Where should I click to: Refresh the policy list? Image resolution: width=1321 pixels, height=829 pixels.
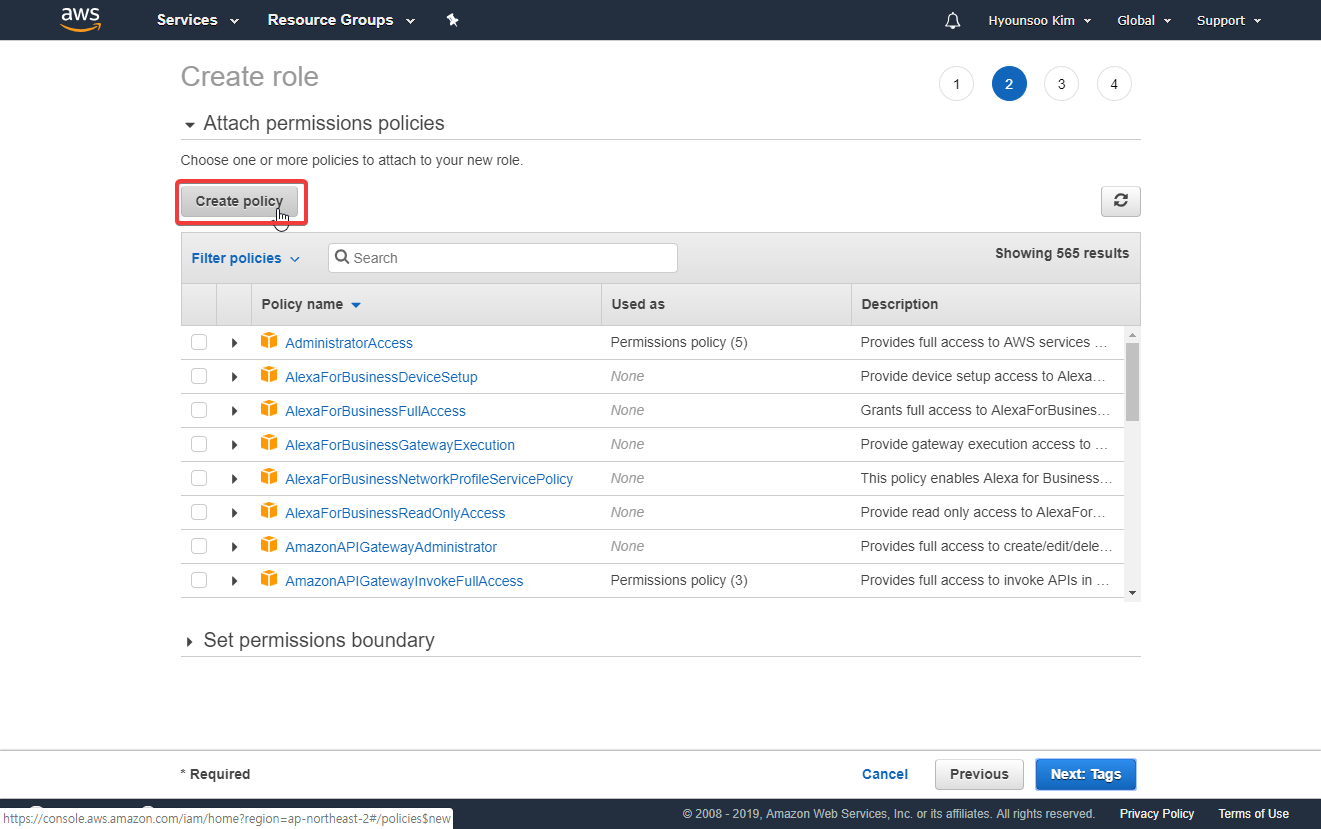coord(1120,201)
